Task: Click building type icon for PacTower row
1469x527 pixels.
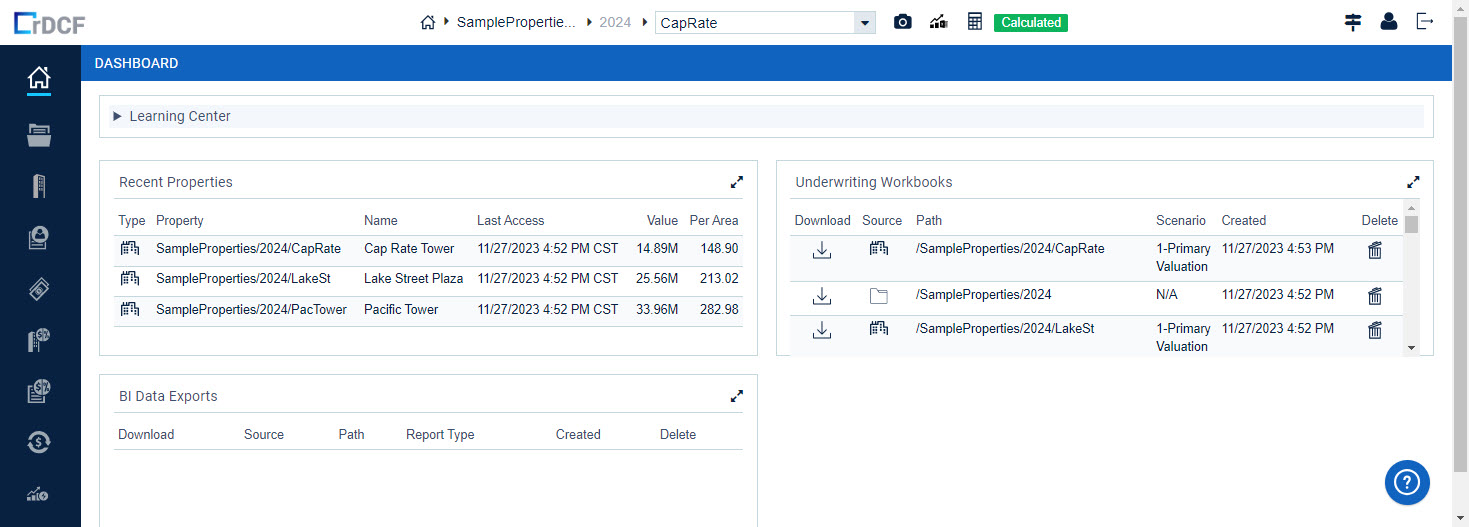Action: pos(130,310)
